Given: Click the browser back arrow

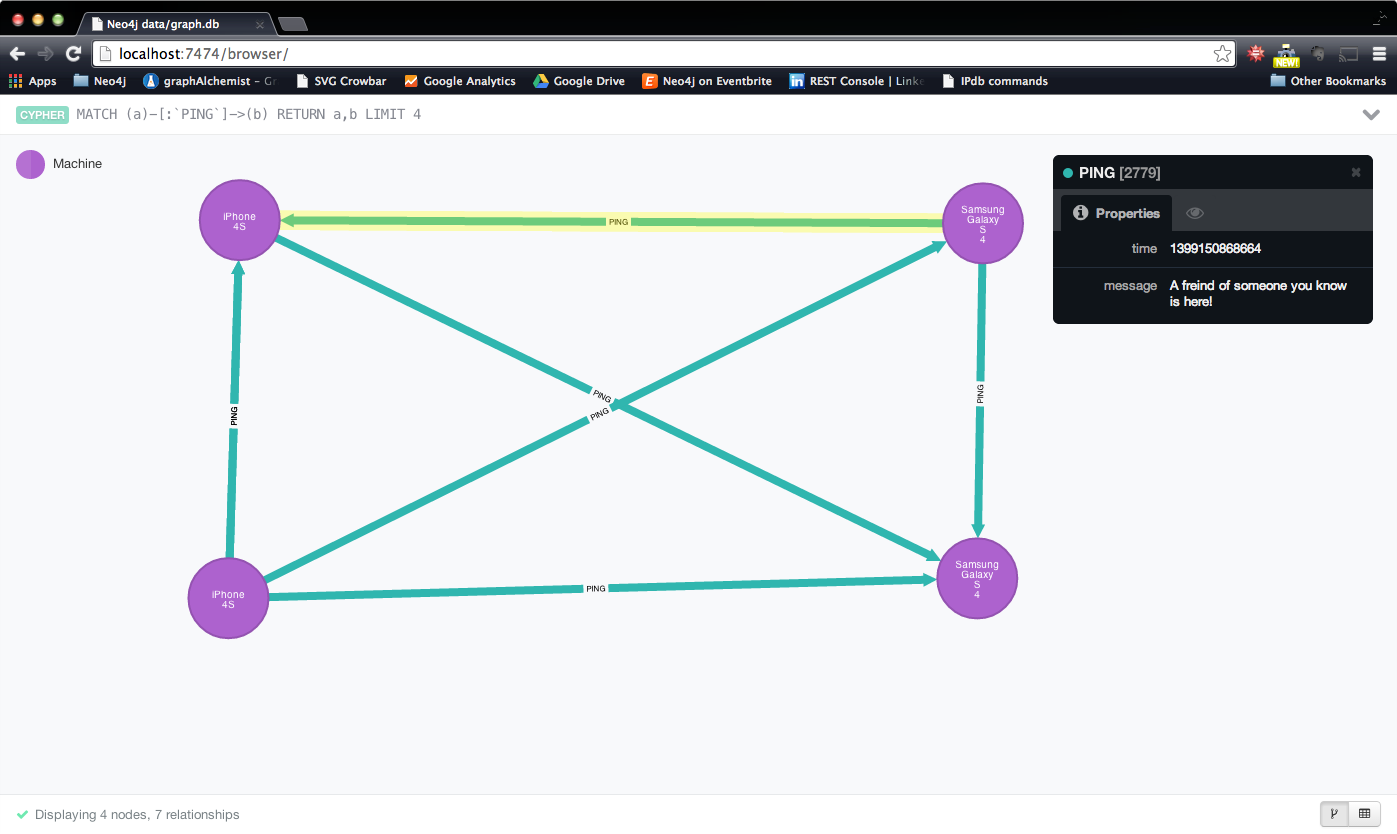Looking at the screenshot, I should pos(17,54).
